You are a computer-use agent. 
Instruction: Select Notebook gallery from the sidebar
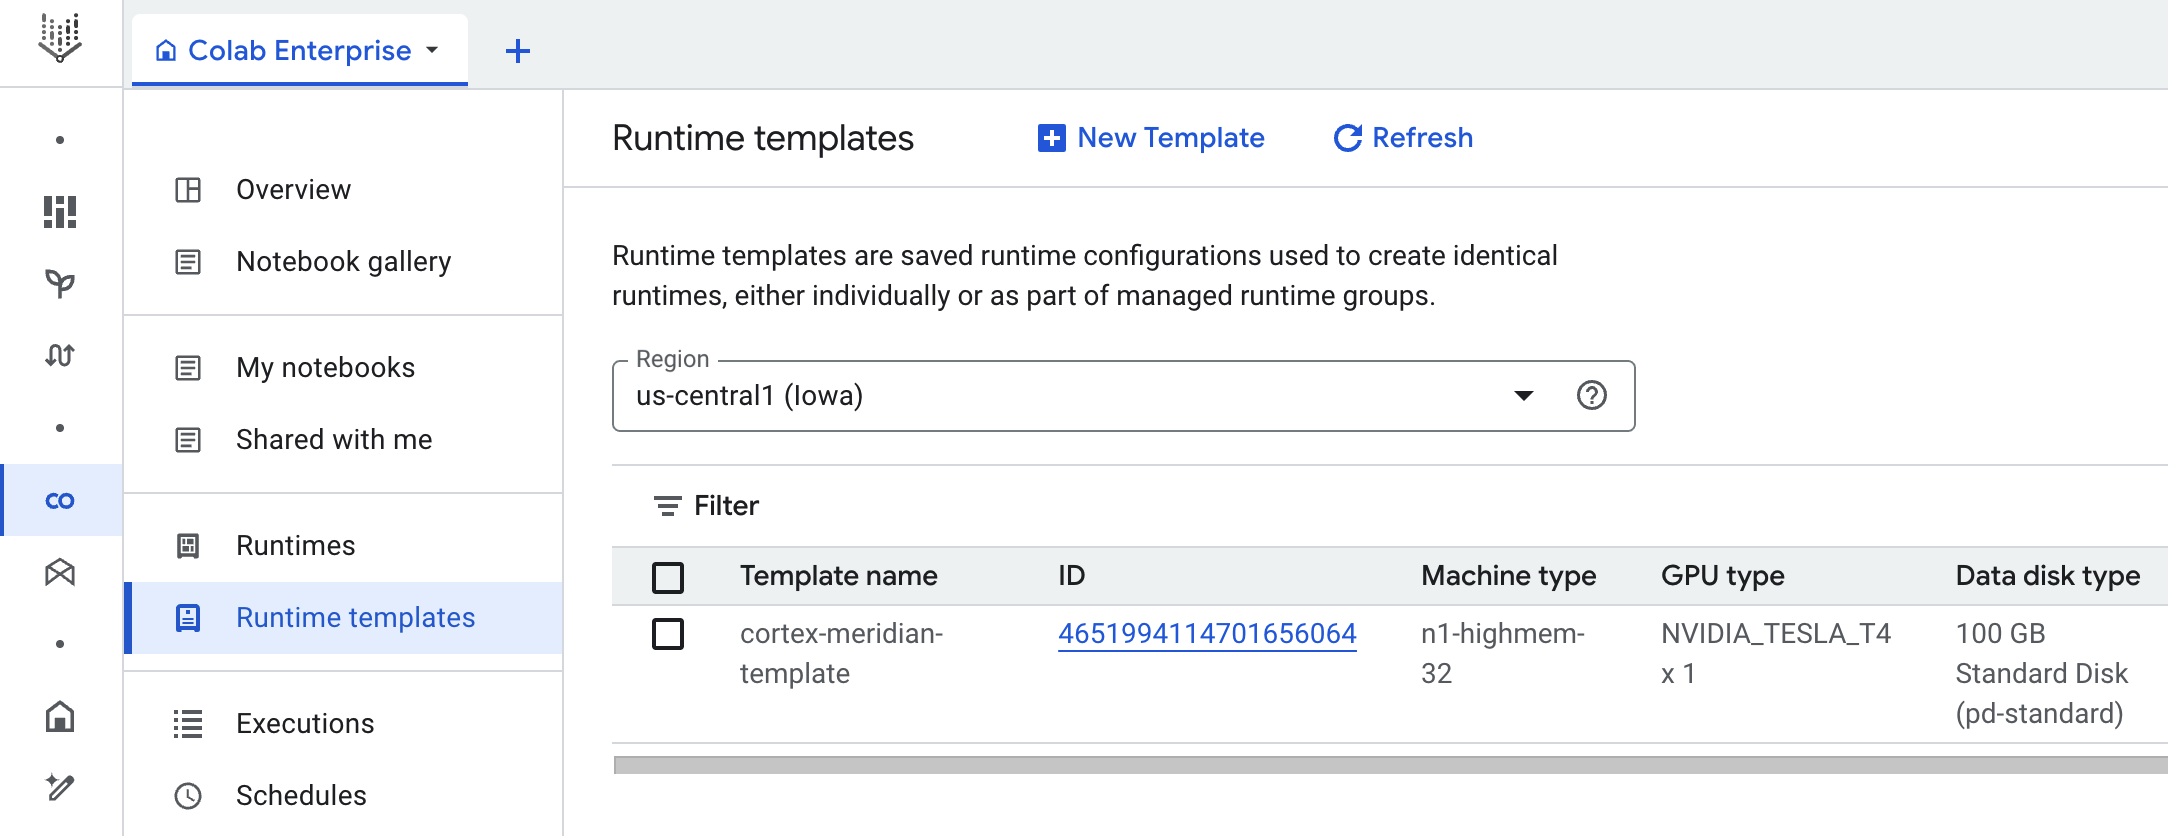tap(343, 262)
